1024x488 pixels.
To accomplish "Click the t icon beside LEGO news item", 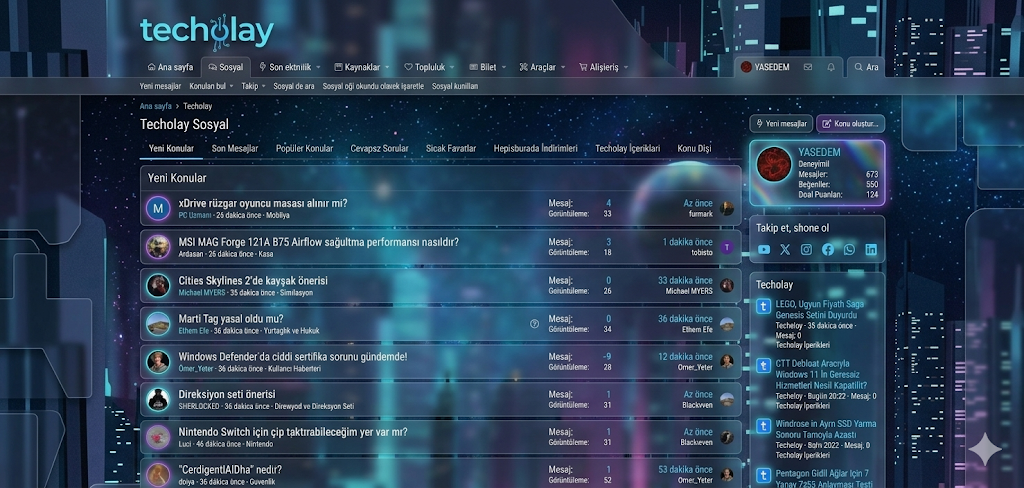I will pyautogui.click(x=763, y=306).
